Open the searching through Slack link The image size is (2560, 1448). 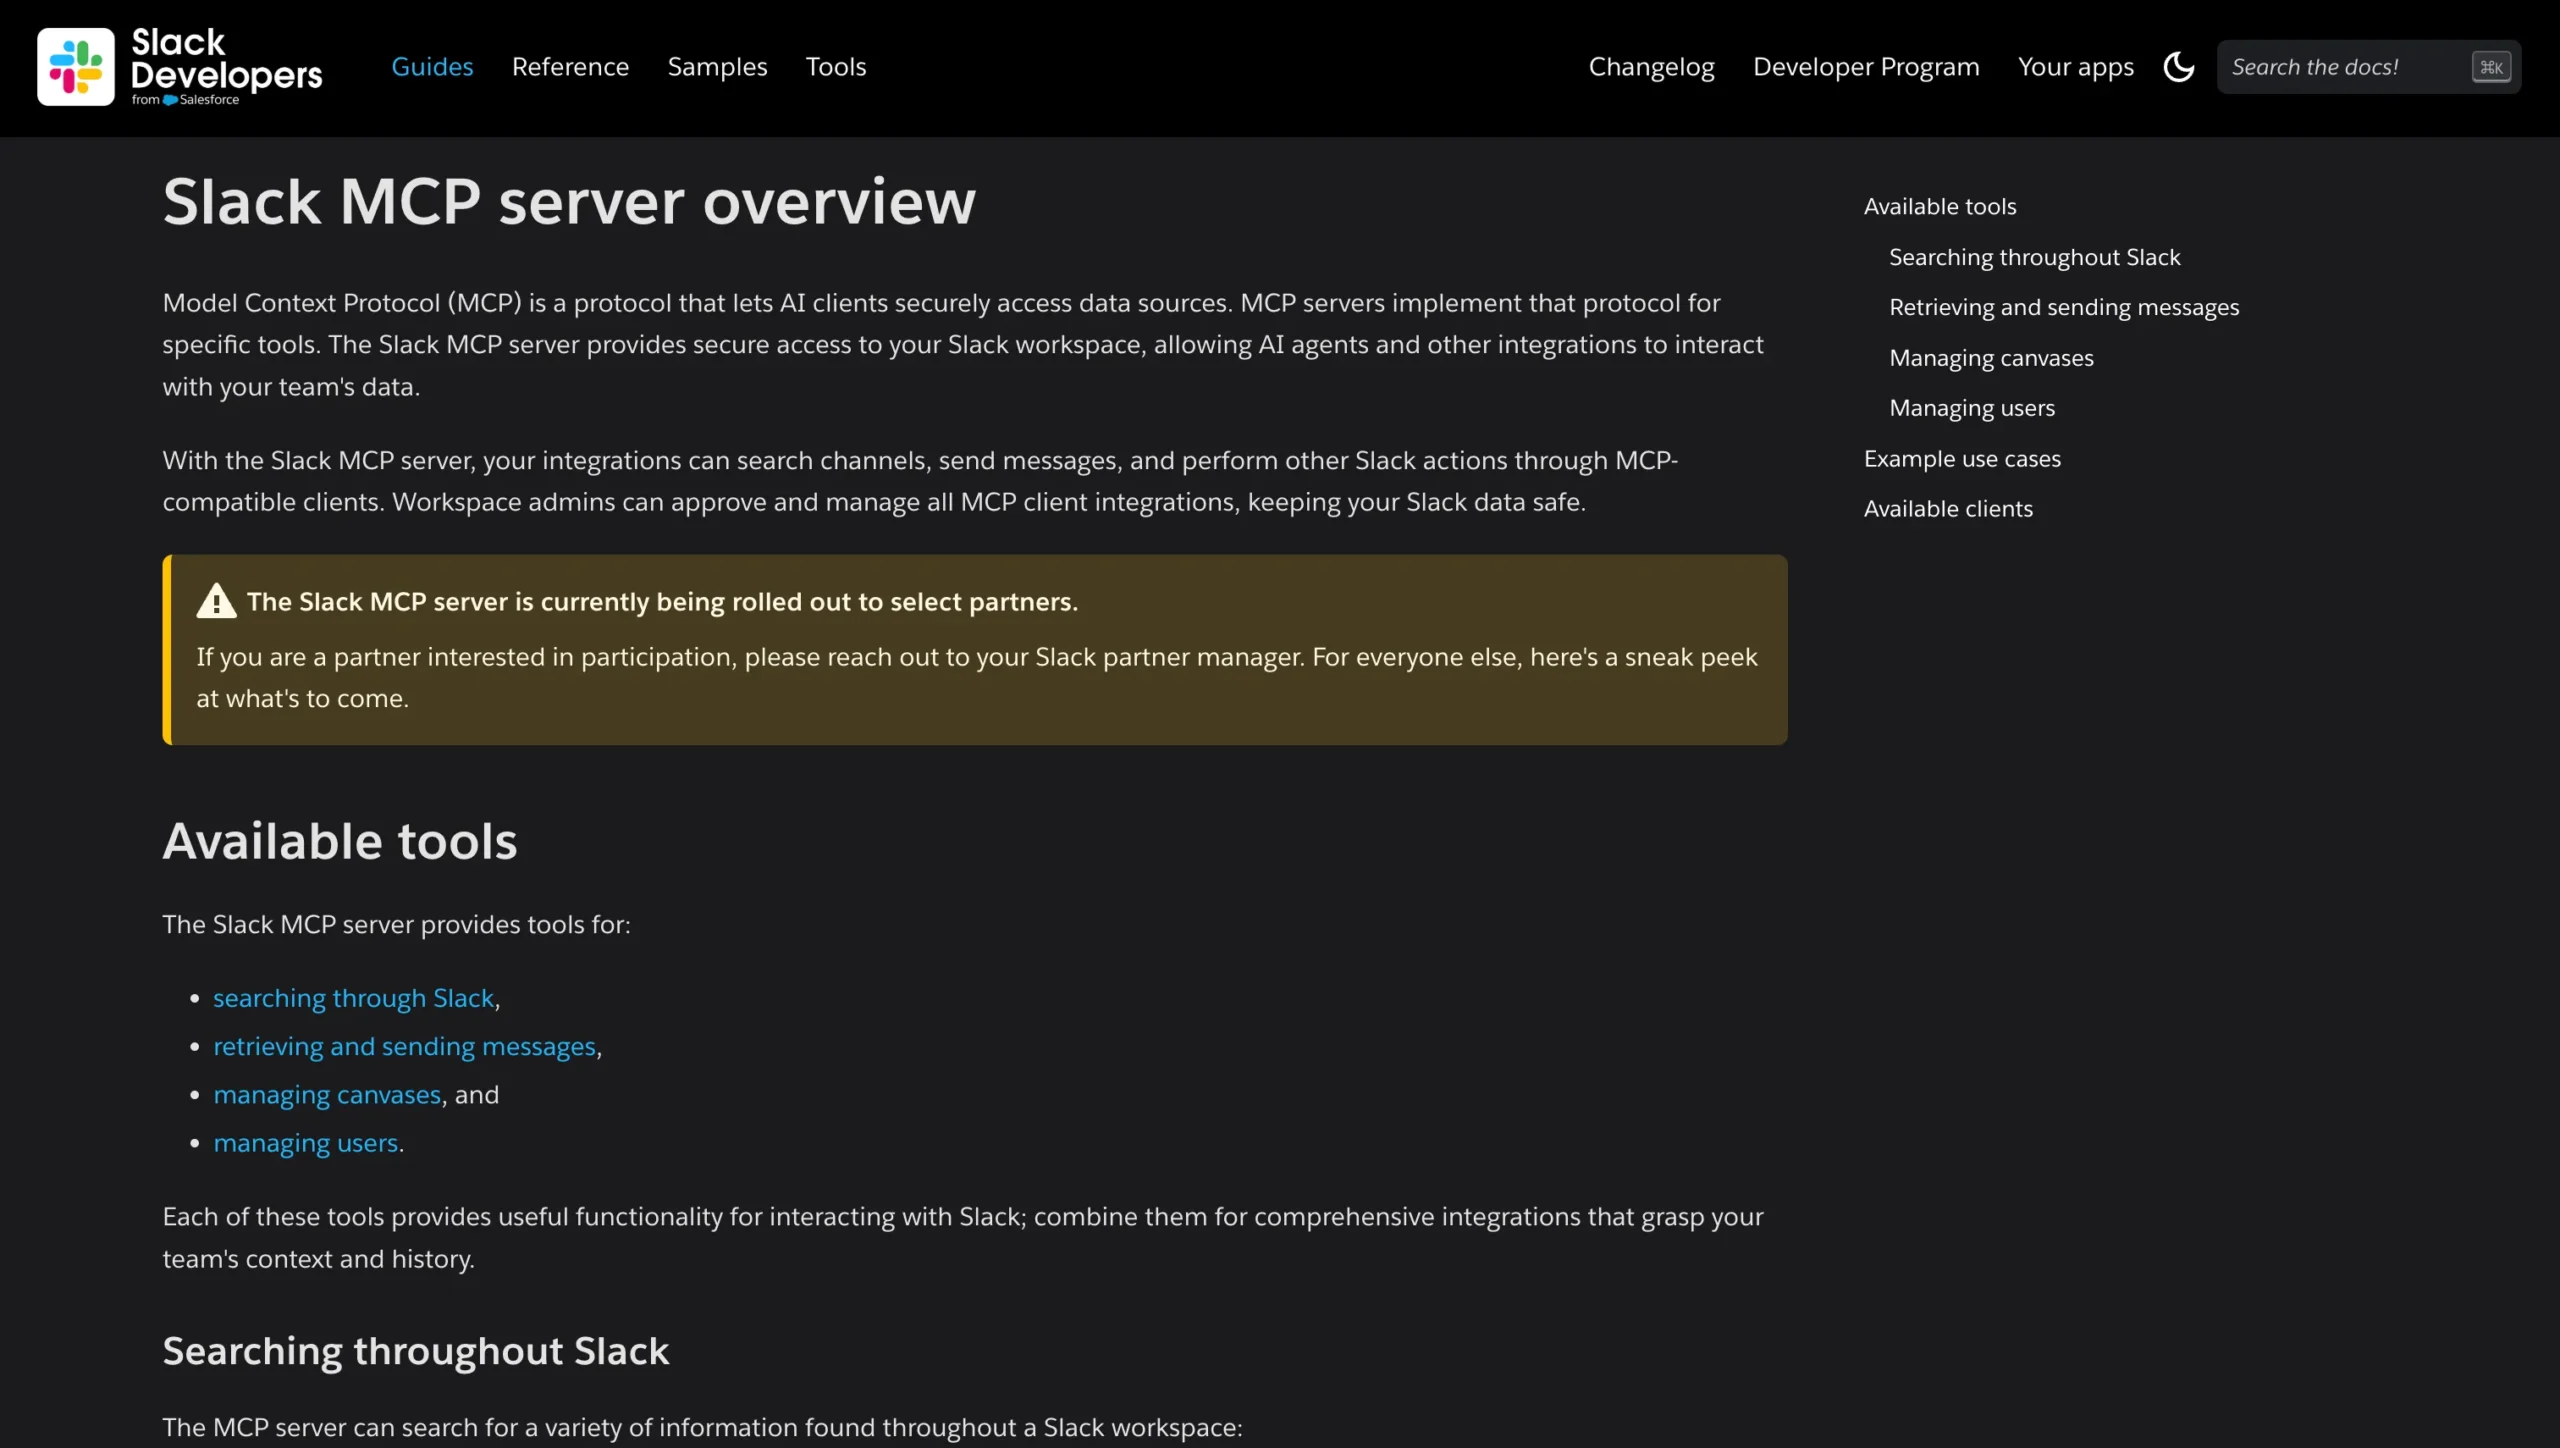coord(354,997)
